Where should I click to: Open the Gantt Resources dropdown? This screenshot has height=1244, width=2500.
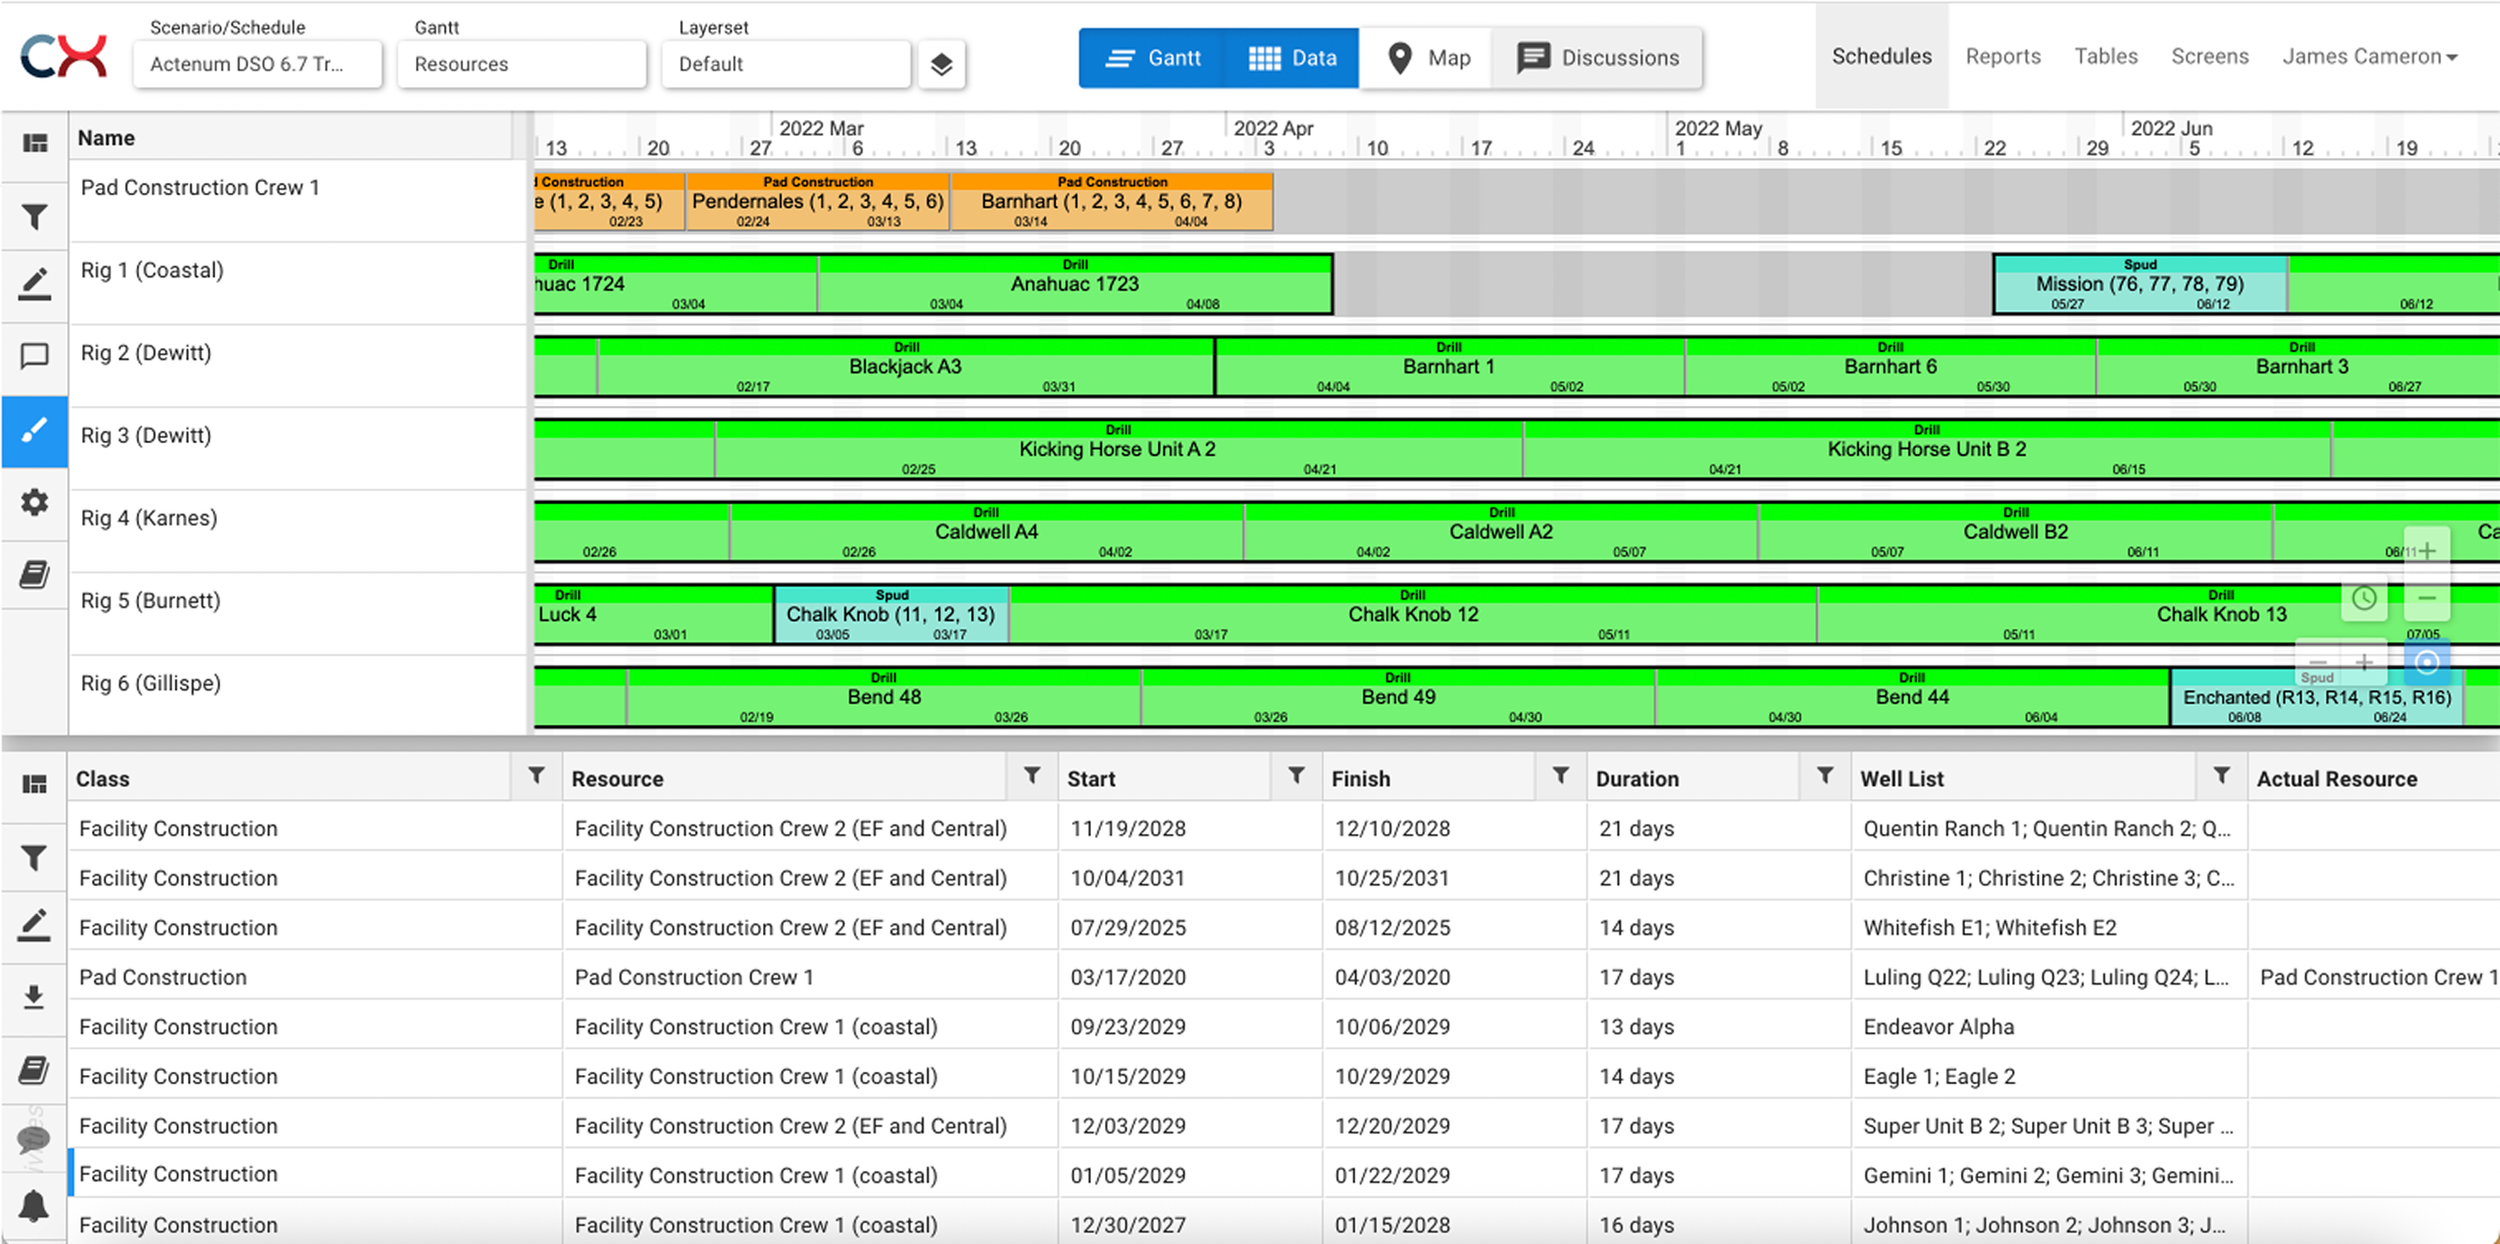(x=521, y=64)
